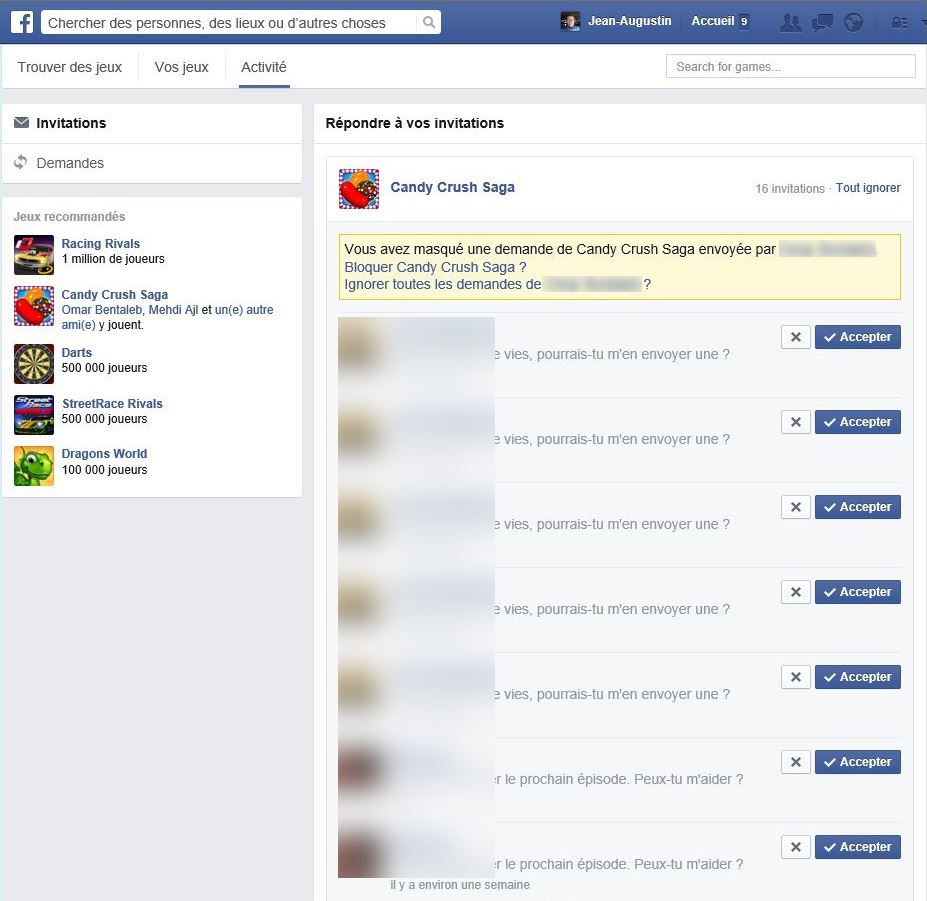Open the privacy shortcuts lock icon
This screenshot has height=901, width=927.
coord(899,23)
